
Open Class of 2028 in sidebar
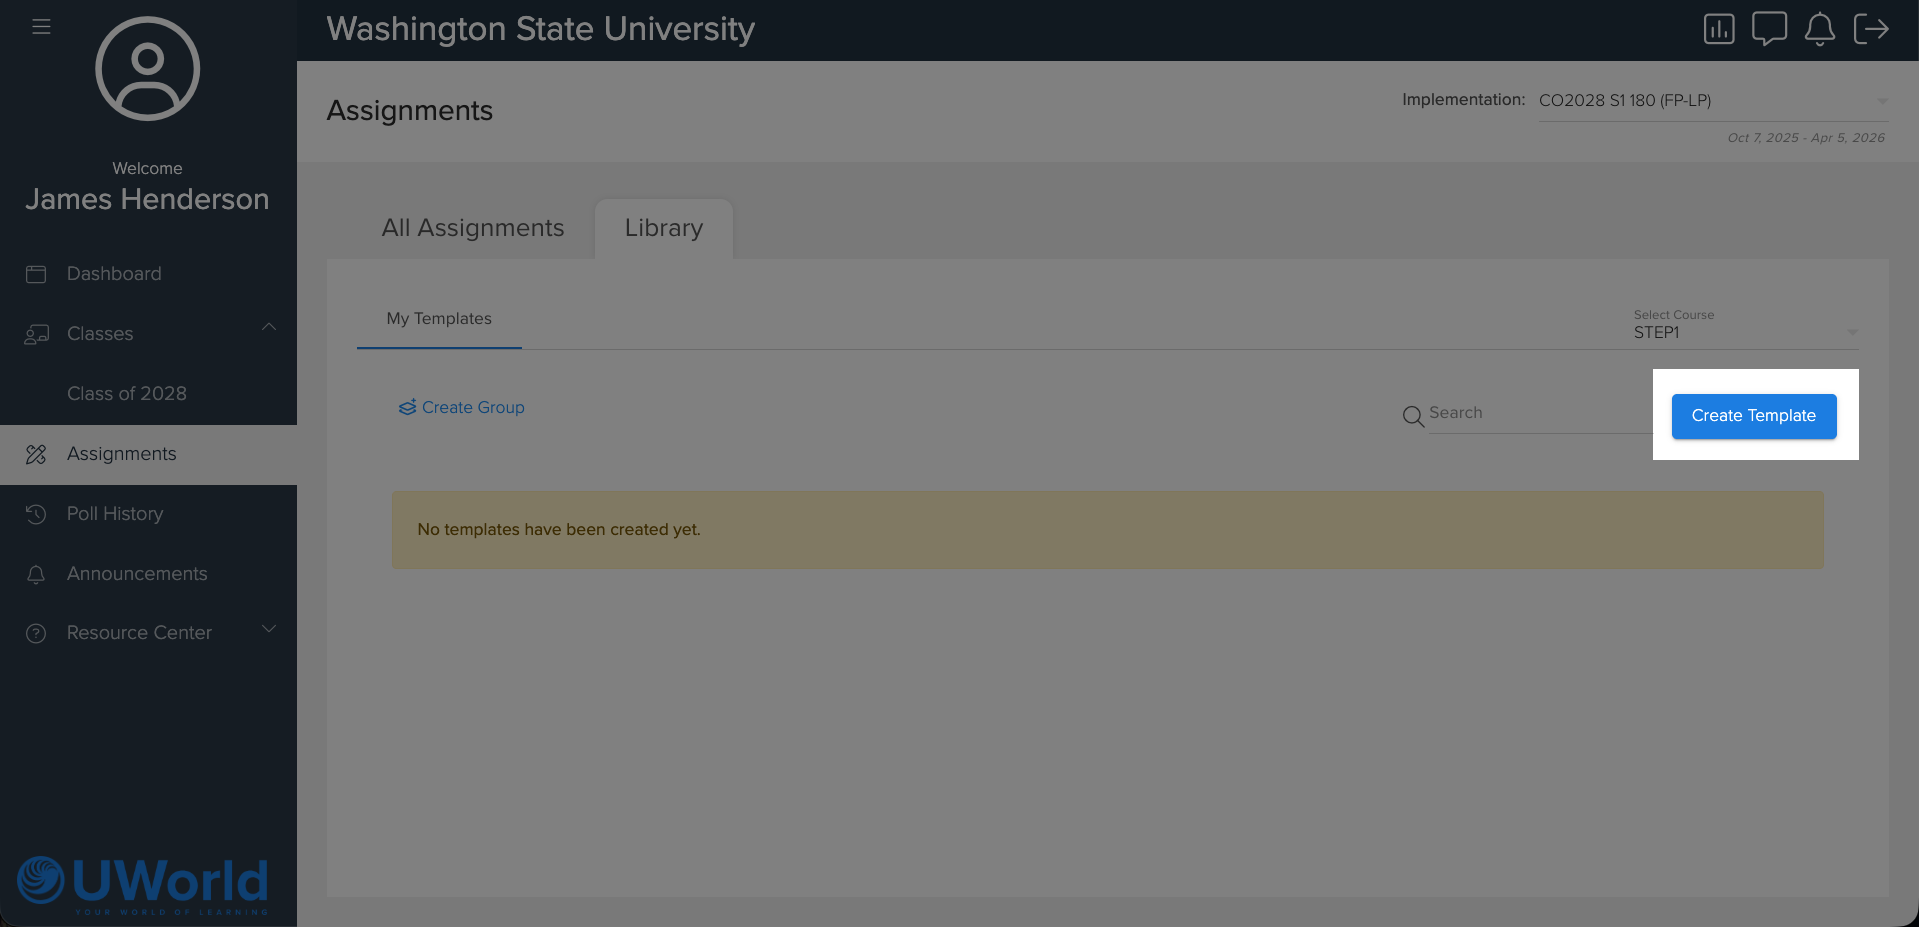pyautogui.click(x=127, y=394)
